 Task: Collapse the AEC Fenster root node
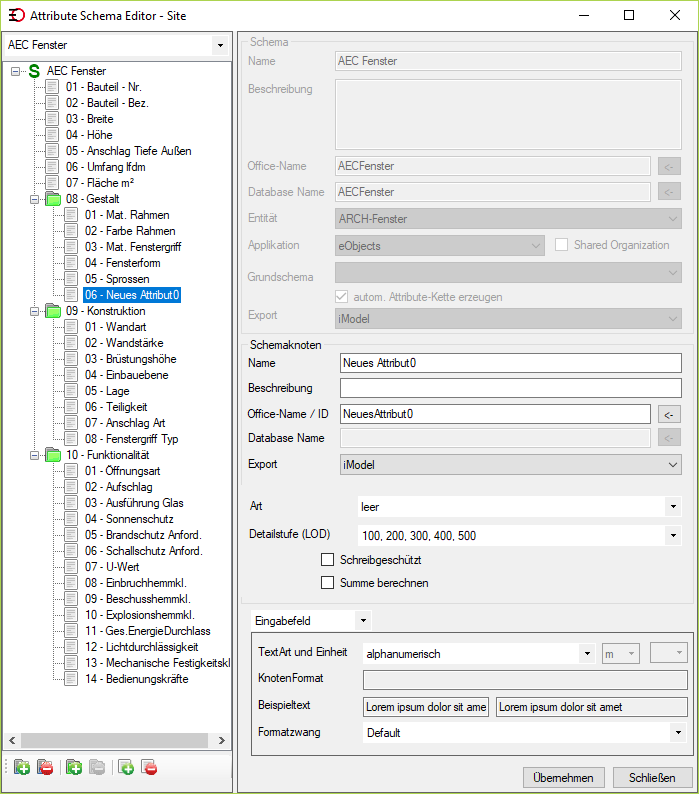click(16, 71)
